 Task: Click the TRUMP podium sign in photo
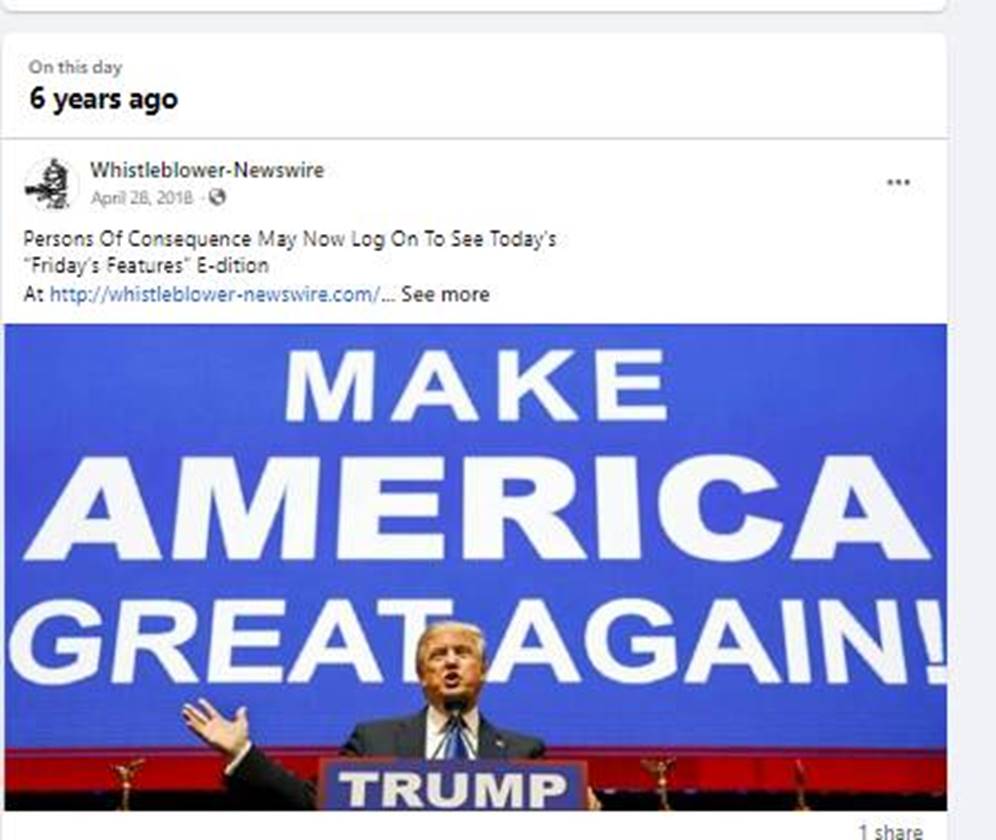pyautogui.click(x=452, y=786)
